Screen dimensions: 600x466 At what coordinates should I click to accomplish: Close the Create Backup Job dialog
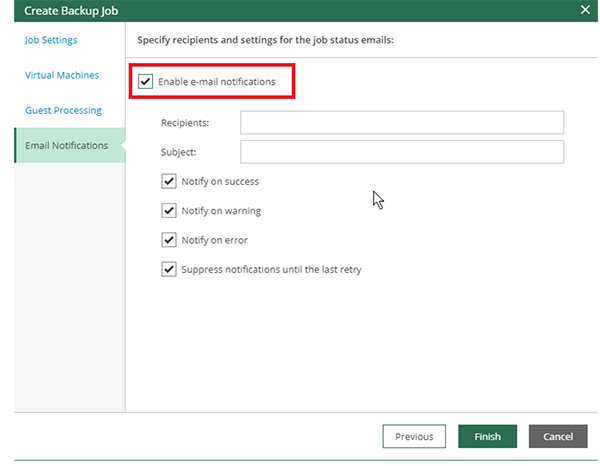(585, 9)
